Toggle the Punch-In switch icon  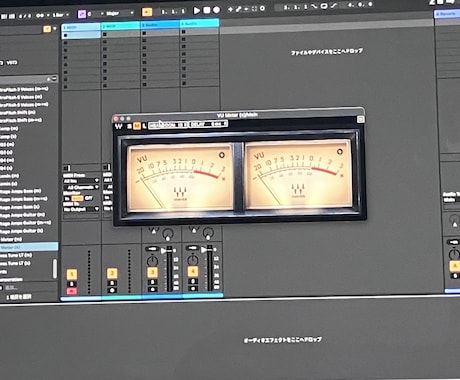pos(314,7)
